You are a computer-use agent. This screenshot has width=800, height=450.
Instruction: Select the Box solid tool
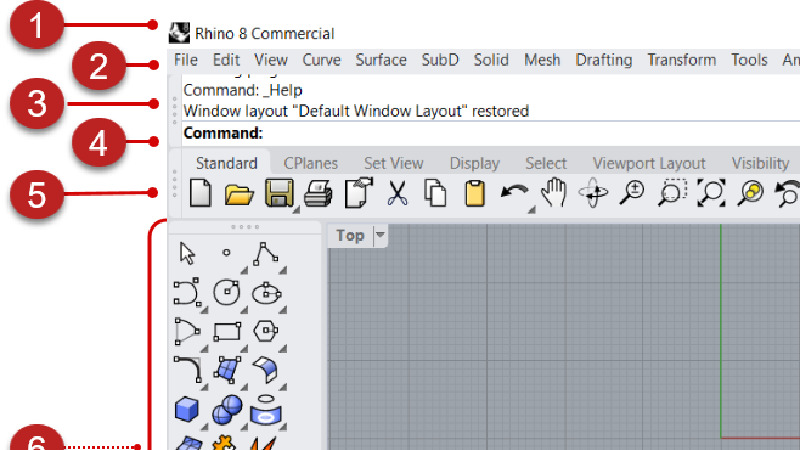187,410
